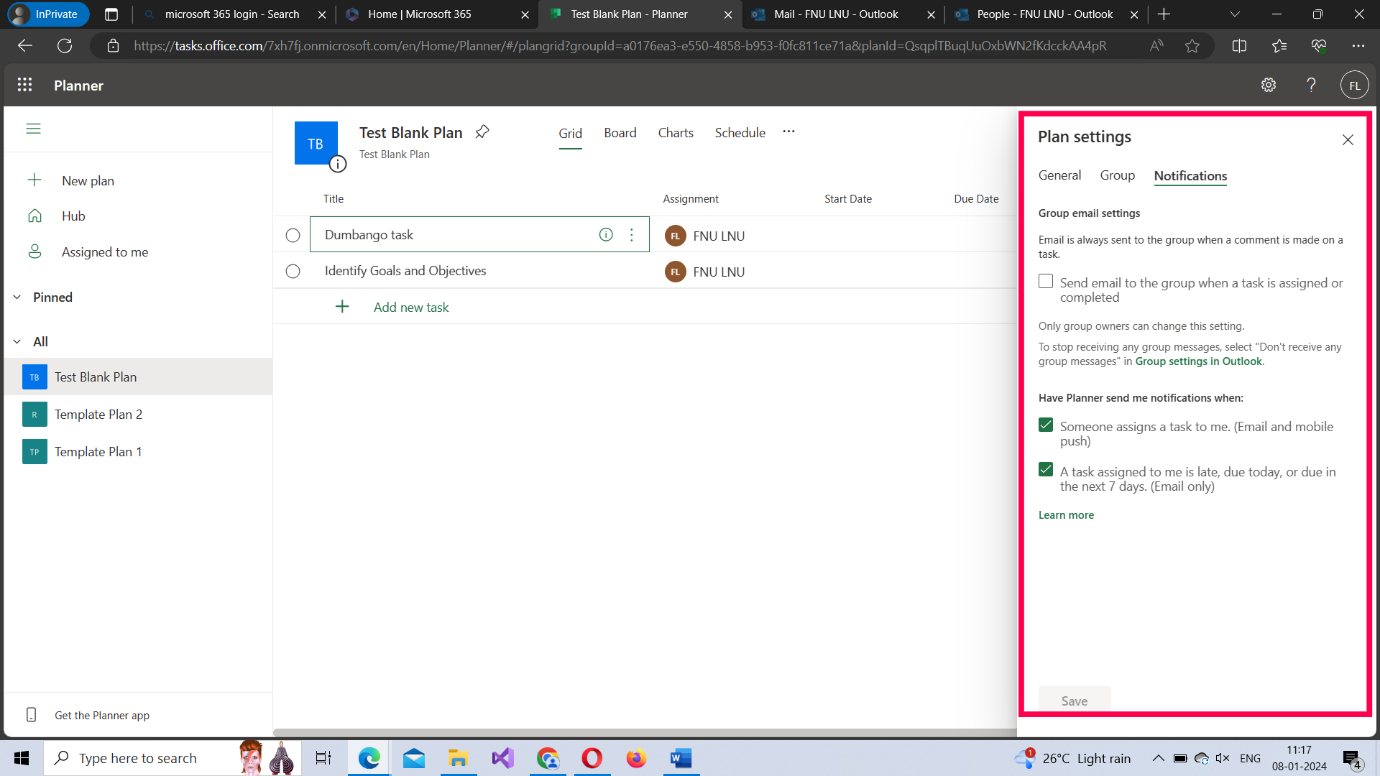Open Word from the taskbar
Screen dimensions: 1380x776
(x=681, y=758)
